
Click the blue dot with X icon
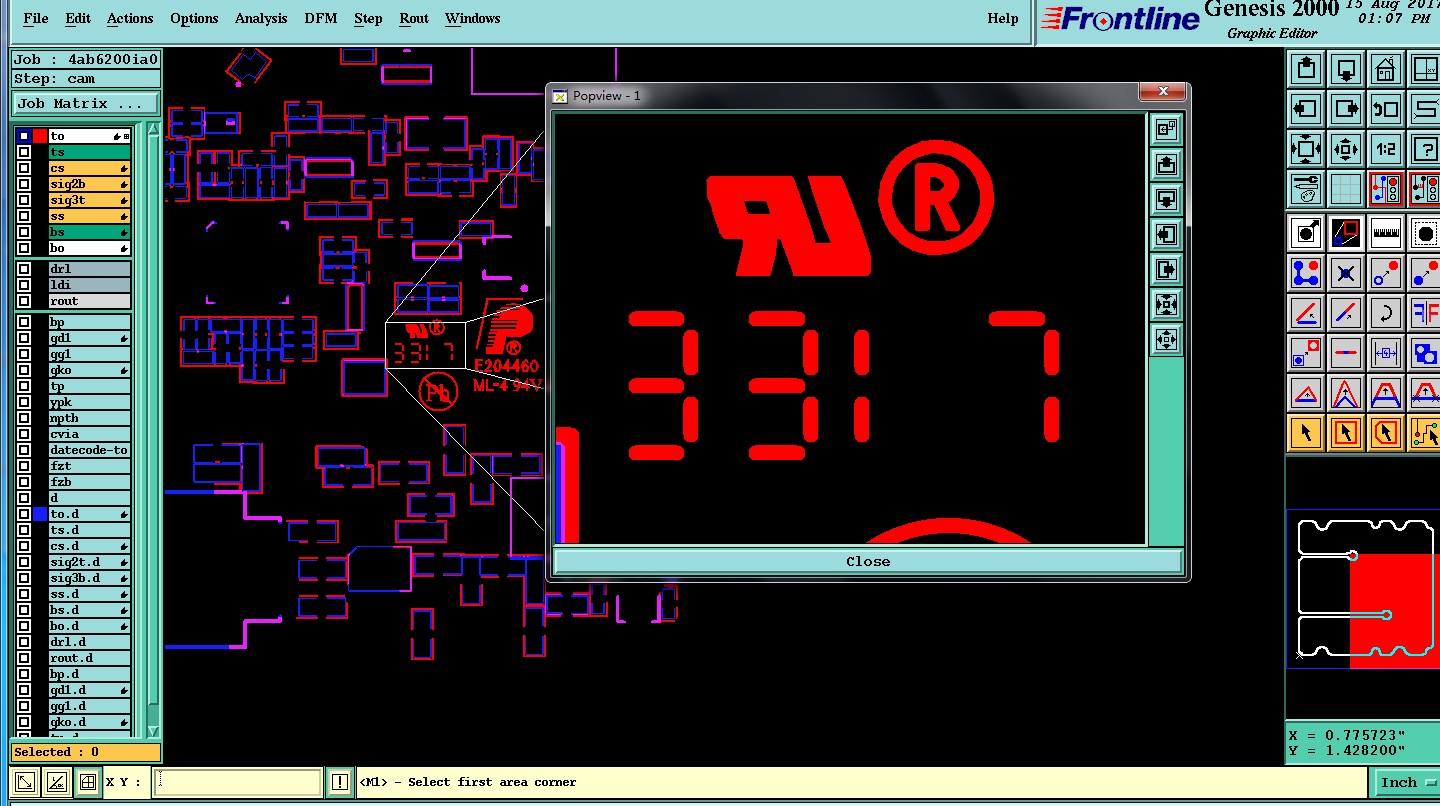pos(1346,273)
